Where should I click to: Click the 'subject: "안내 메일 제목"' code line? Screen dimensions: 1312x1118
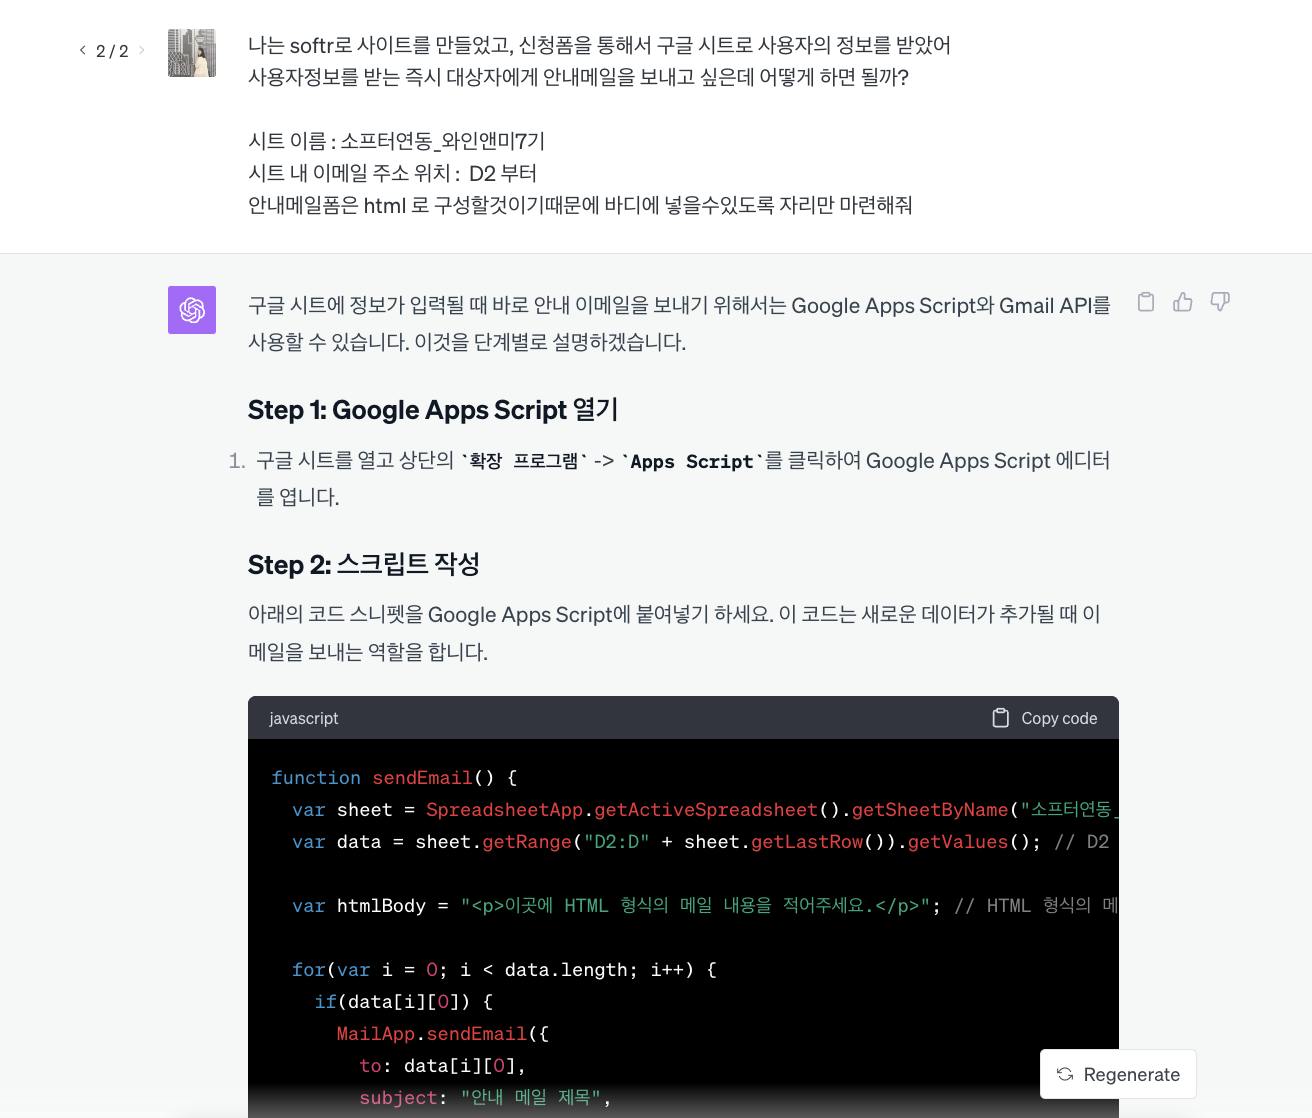point(485,1097)
